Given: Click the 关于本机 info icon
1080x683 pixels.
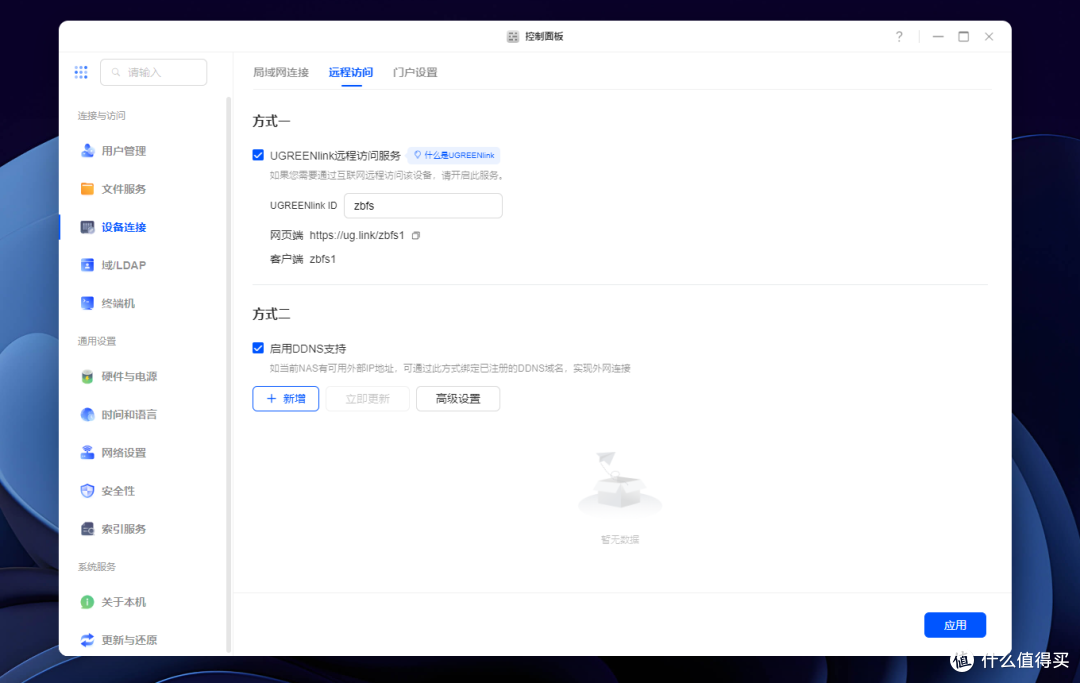Looking at the screenshot, I should point(87,602).
